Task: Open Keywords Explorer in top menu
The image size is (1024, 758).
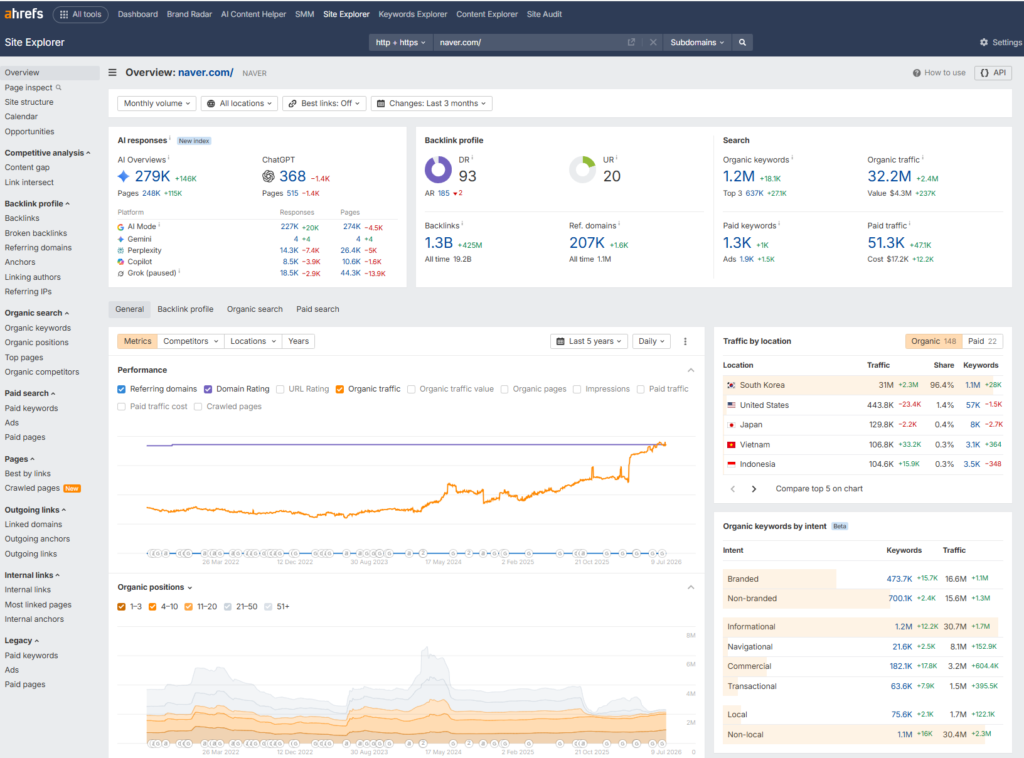Action: (x=413, y=14)
